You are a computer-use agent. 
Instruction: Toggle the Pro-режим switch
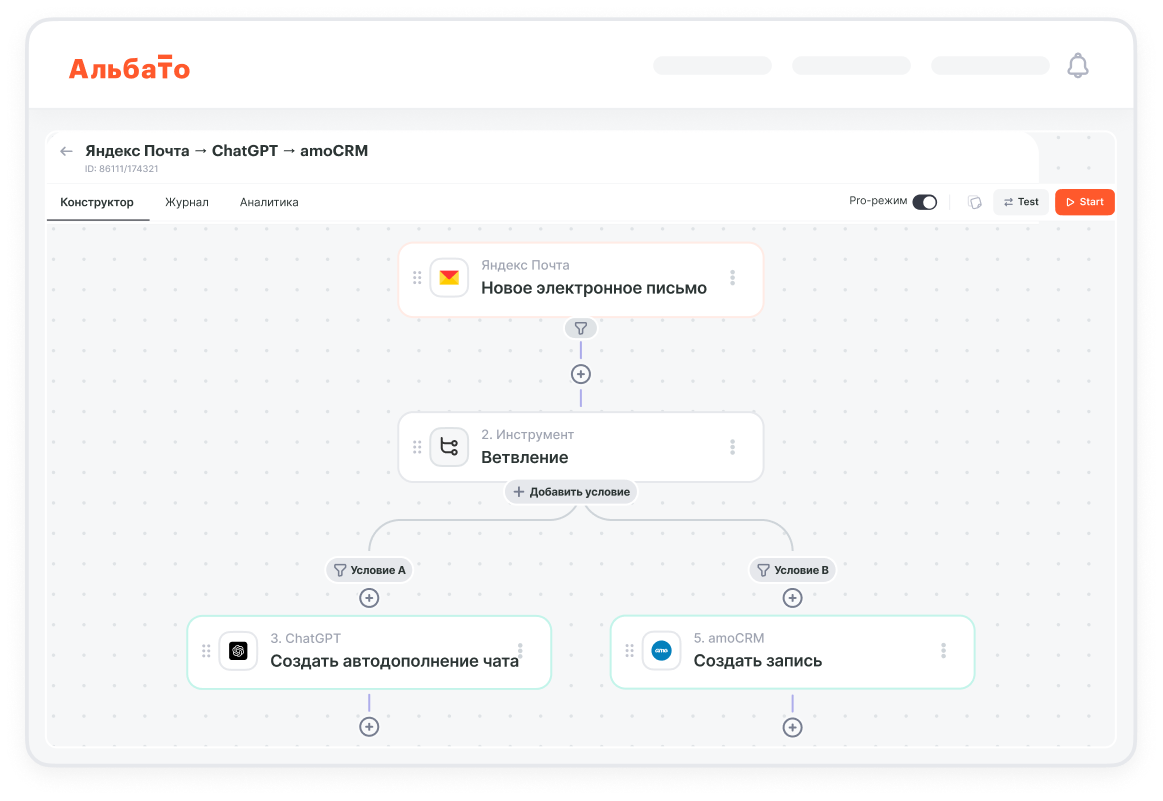[x=925, y=201]
